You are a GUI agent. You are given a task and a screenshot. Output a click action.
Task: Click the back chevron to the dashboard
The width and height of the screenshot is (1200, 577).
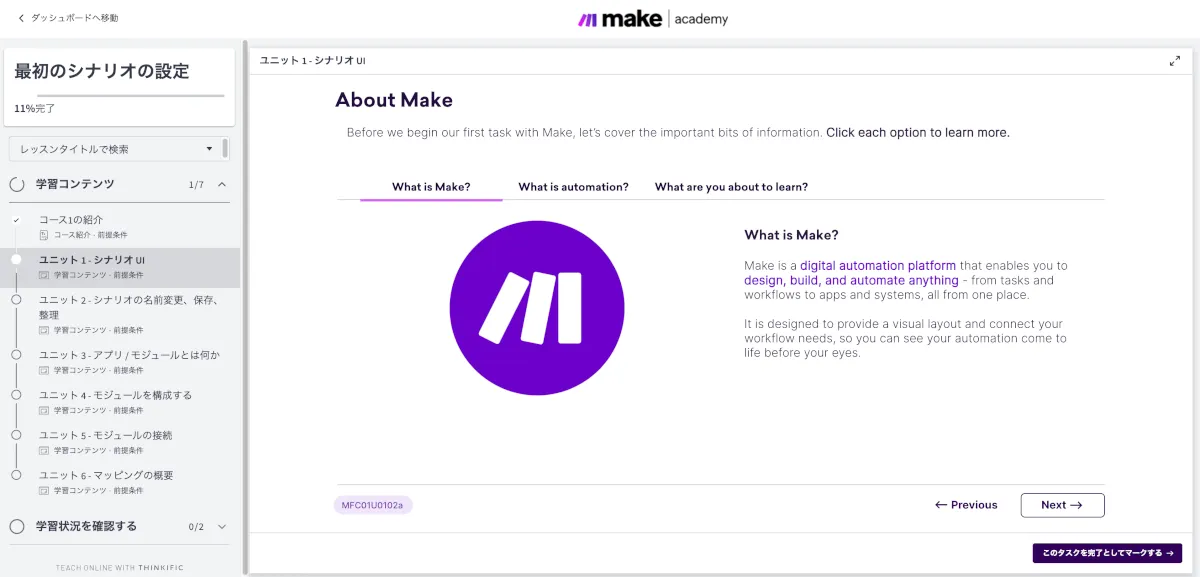coord(22,18)
